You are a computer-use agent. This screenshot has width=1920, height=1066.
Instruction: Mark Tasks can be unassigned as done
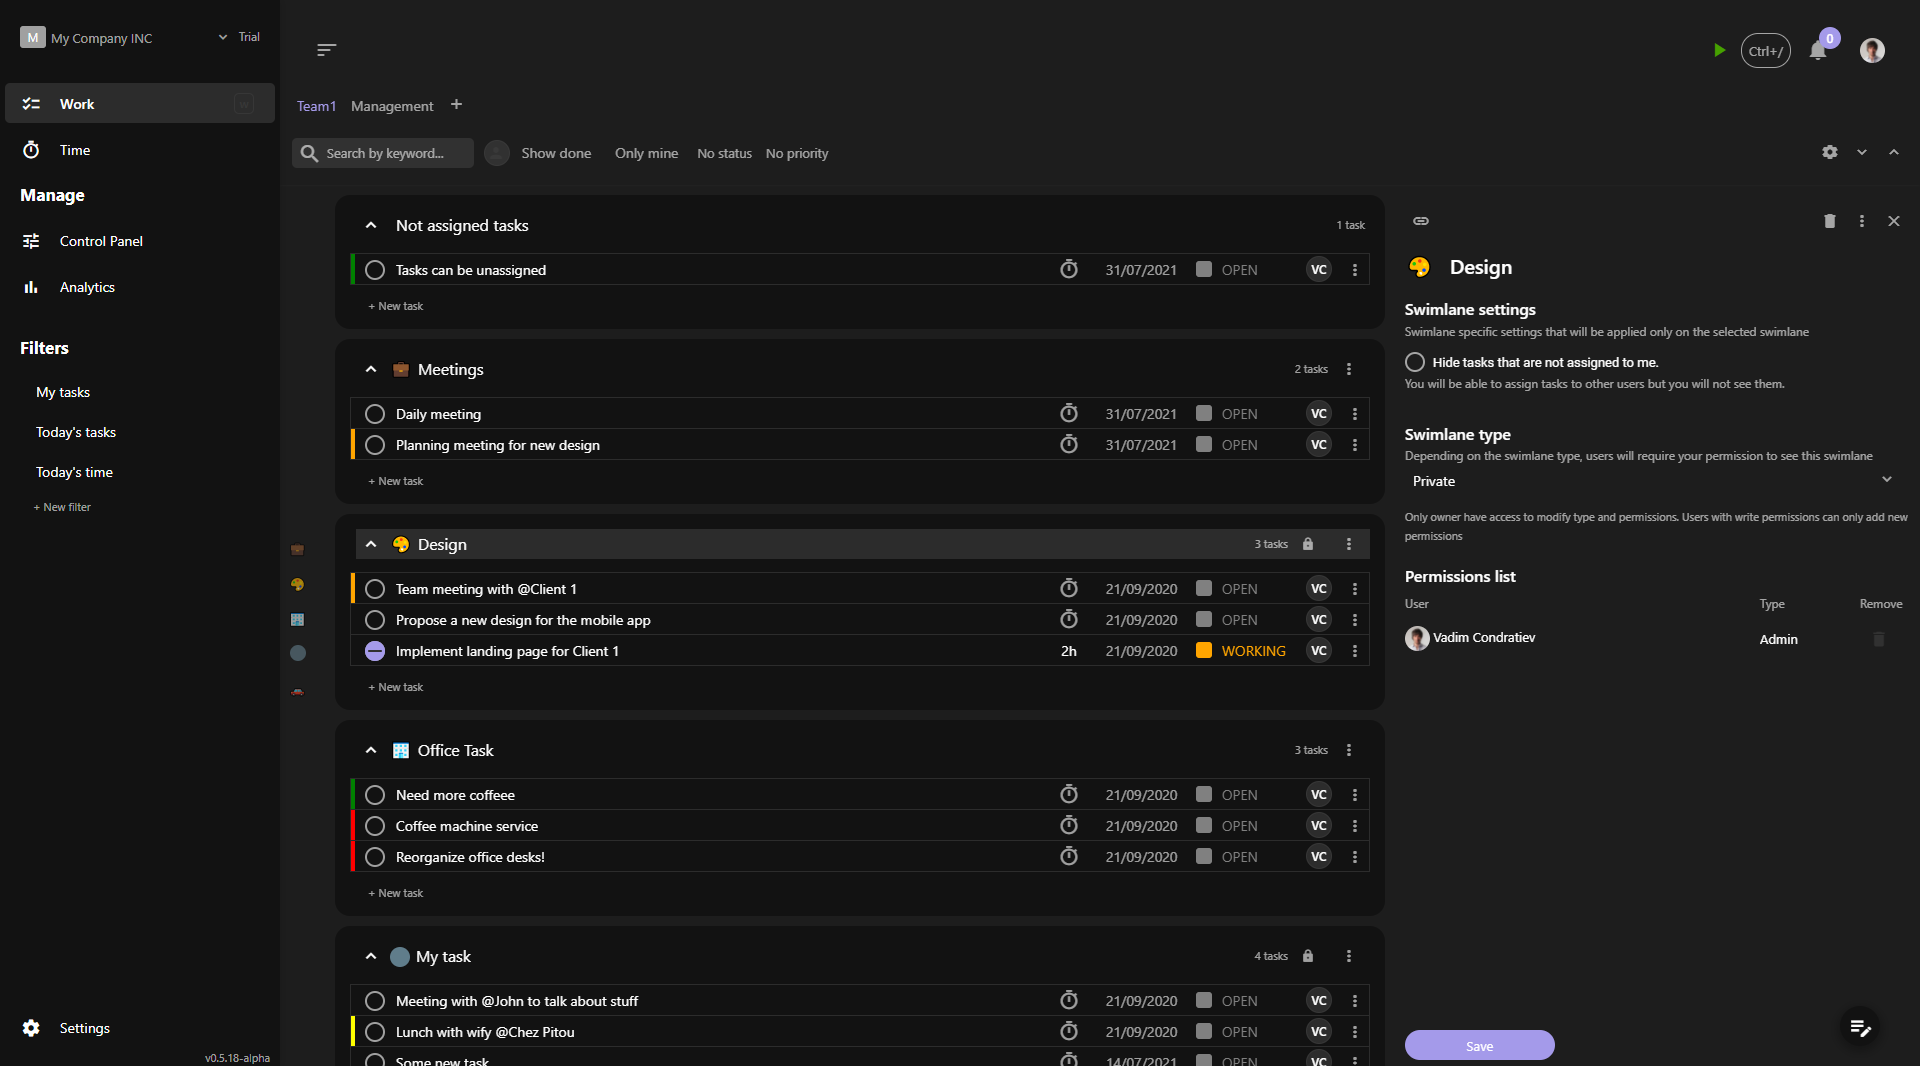click(x=375, y=270)
